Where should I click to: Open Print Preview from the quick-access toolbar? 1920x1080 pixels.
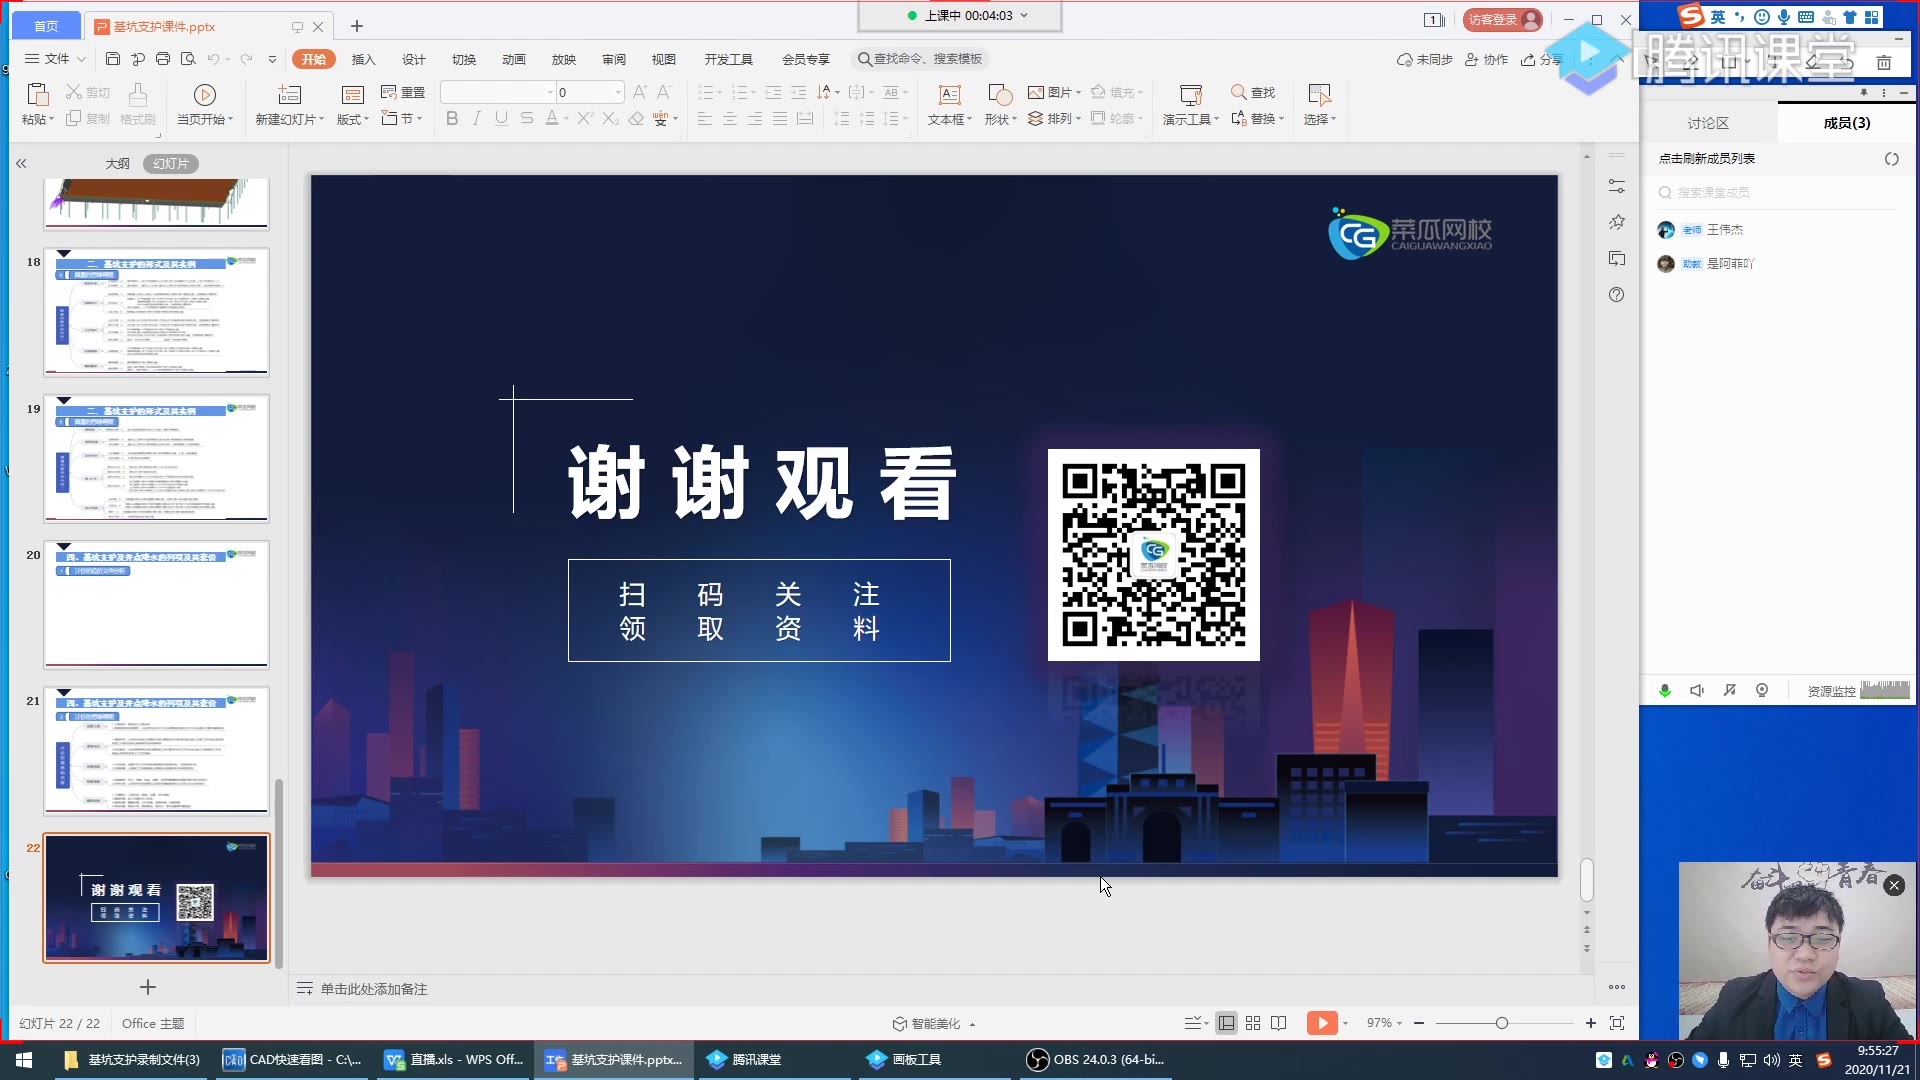point(188,59)
